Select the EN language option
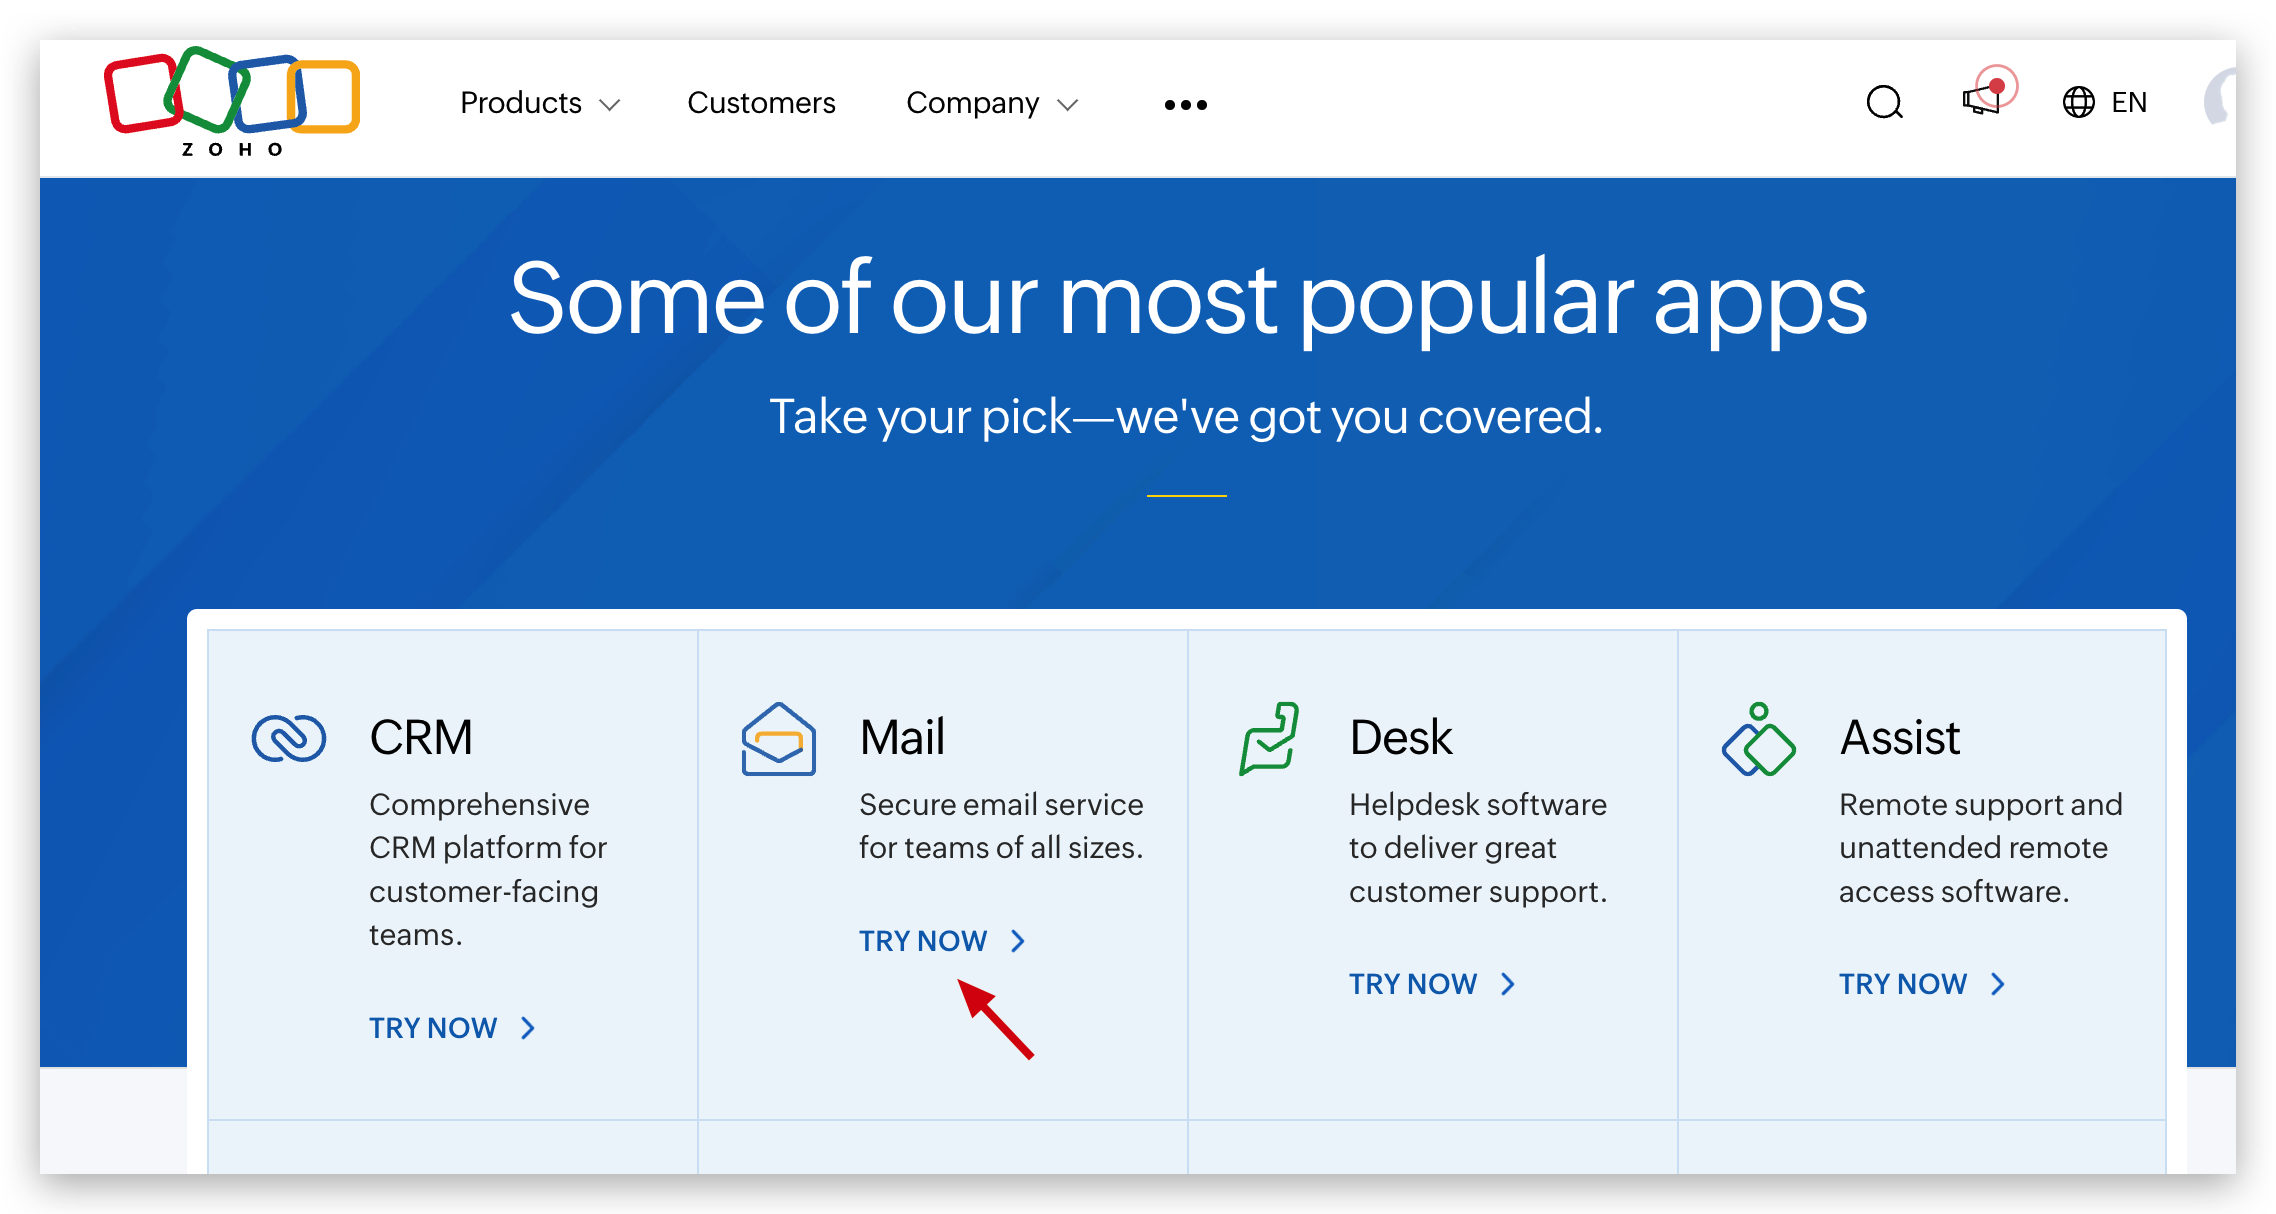2276x1214 pixels. coord(2129,102)
